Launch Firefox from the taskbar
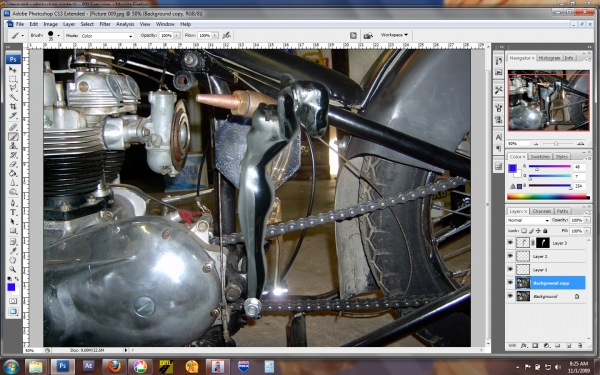This screenshot has width=600, height=375. (x=114, y=367)
